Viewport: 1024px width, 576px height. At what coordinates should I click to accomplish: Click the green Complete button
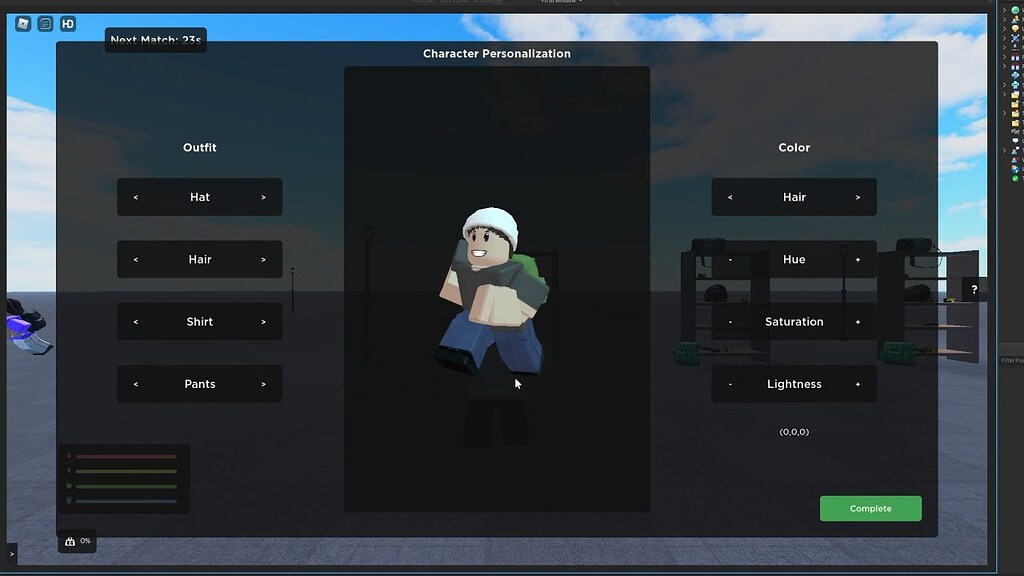pos(871,508)
